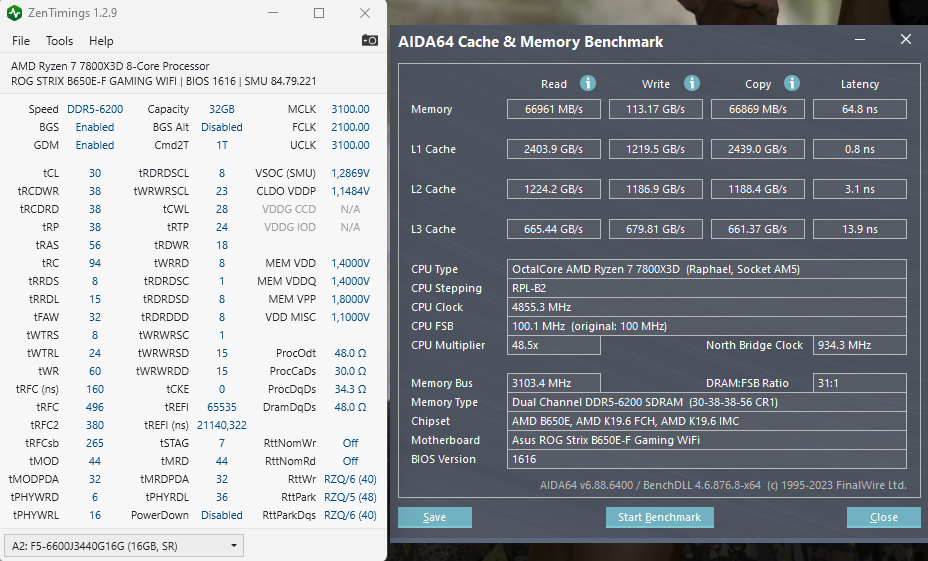Maximize the ZenTimings window
The height and width of the screenshot is (561, 928).
coord(319,13)
